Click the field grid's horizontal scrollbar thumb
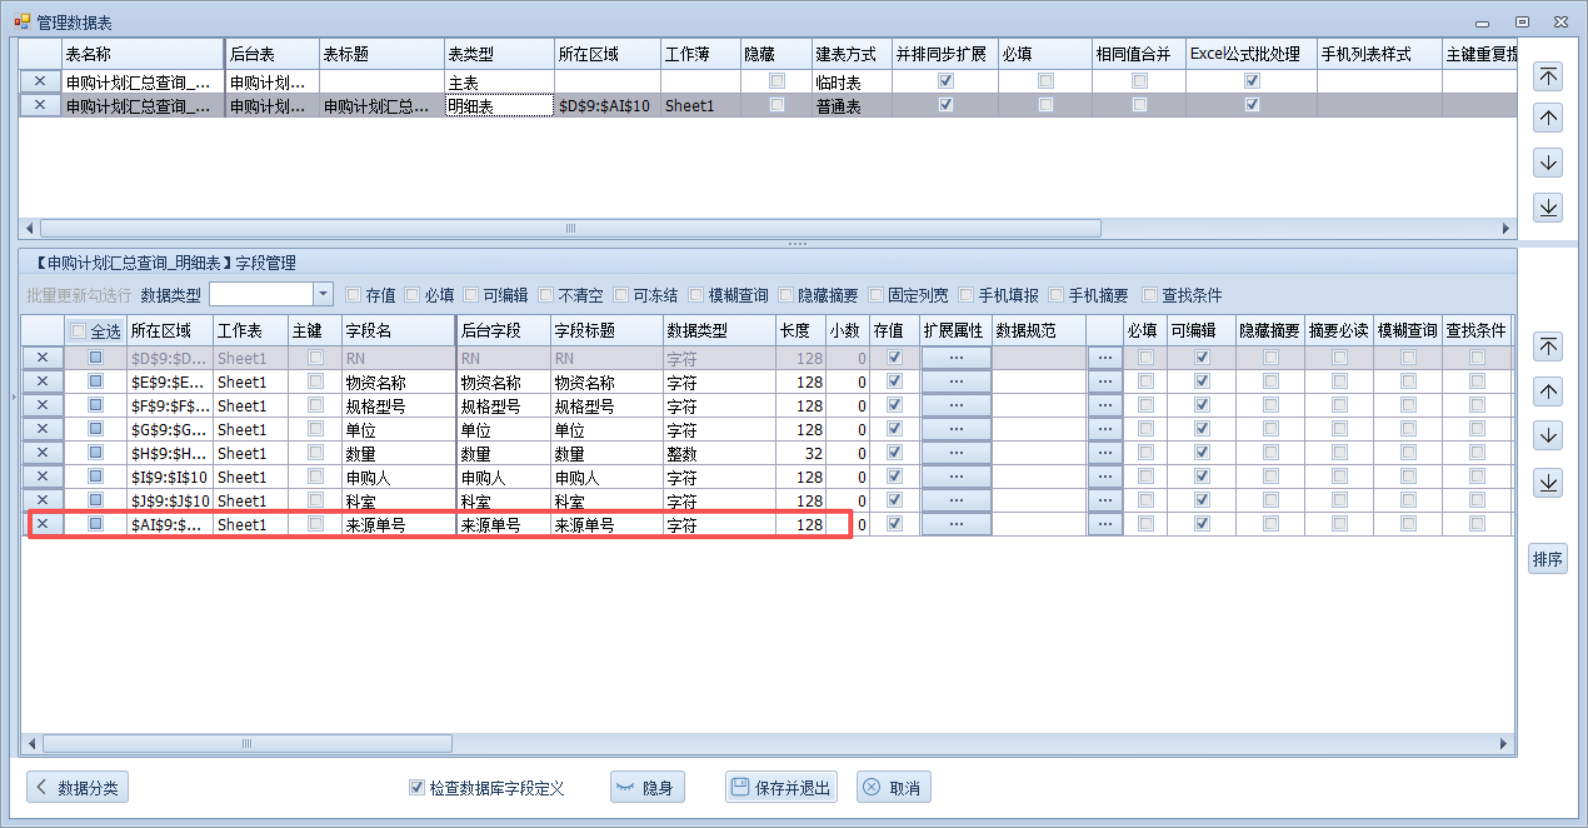This screenshot has height=828, width=1588. coord(247,744)
